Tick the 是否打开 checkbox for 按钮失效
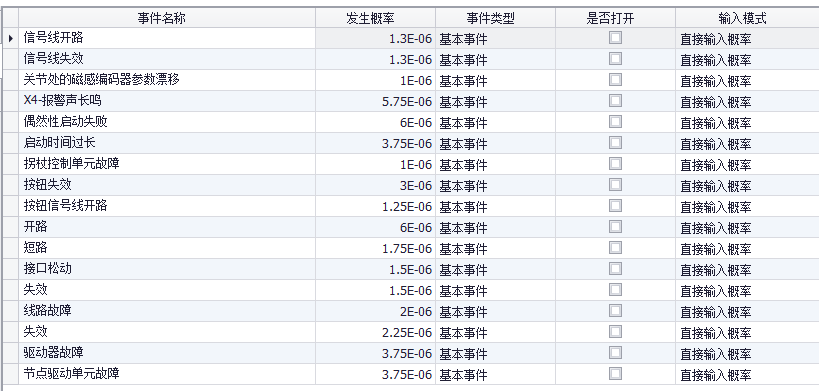The width and height of the screenshot is (819, 391). 615,184
